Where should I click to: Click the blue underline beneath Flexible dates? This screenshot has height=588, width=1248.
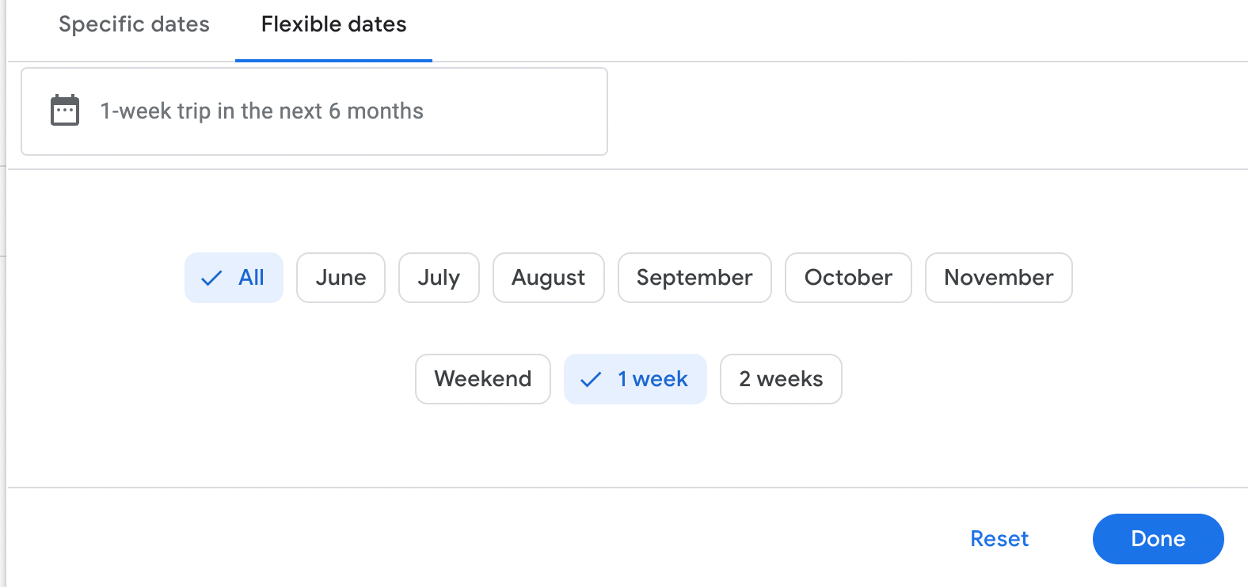(x=334, y=60)
